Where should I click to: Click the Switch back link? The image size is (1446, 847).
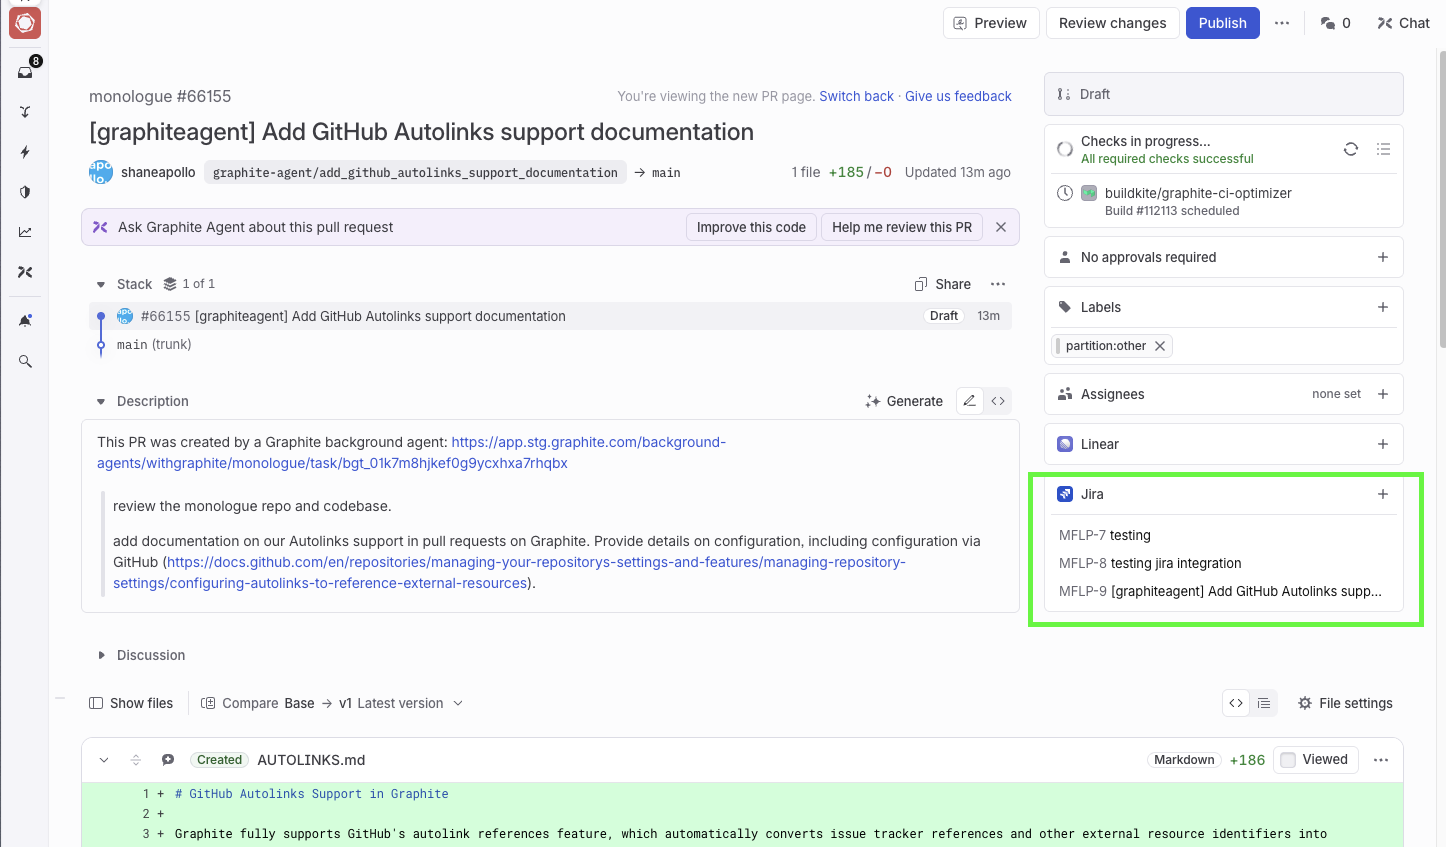coord(856,96)
